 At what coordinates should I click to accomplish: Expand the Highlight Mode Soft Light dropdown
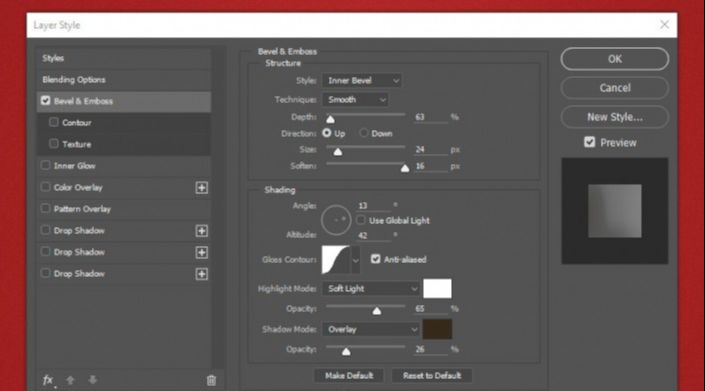(371, 289)
